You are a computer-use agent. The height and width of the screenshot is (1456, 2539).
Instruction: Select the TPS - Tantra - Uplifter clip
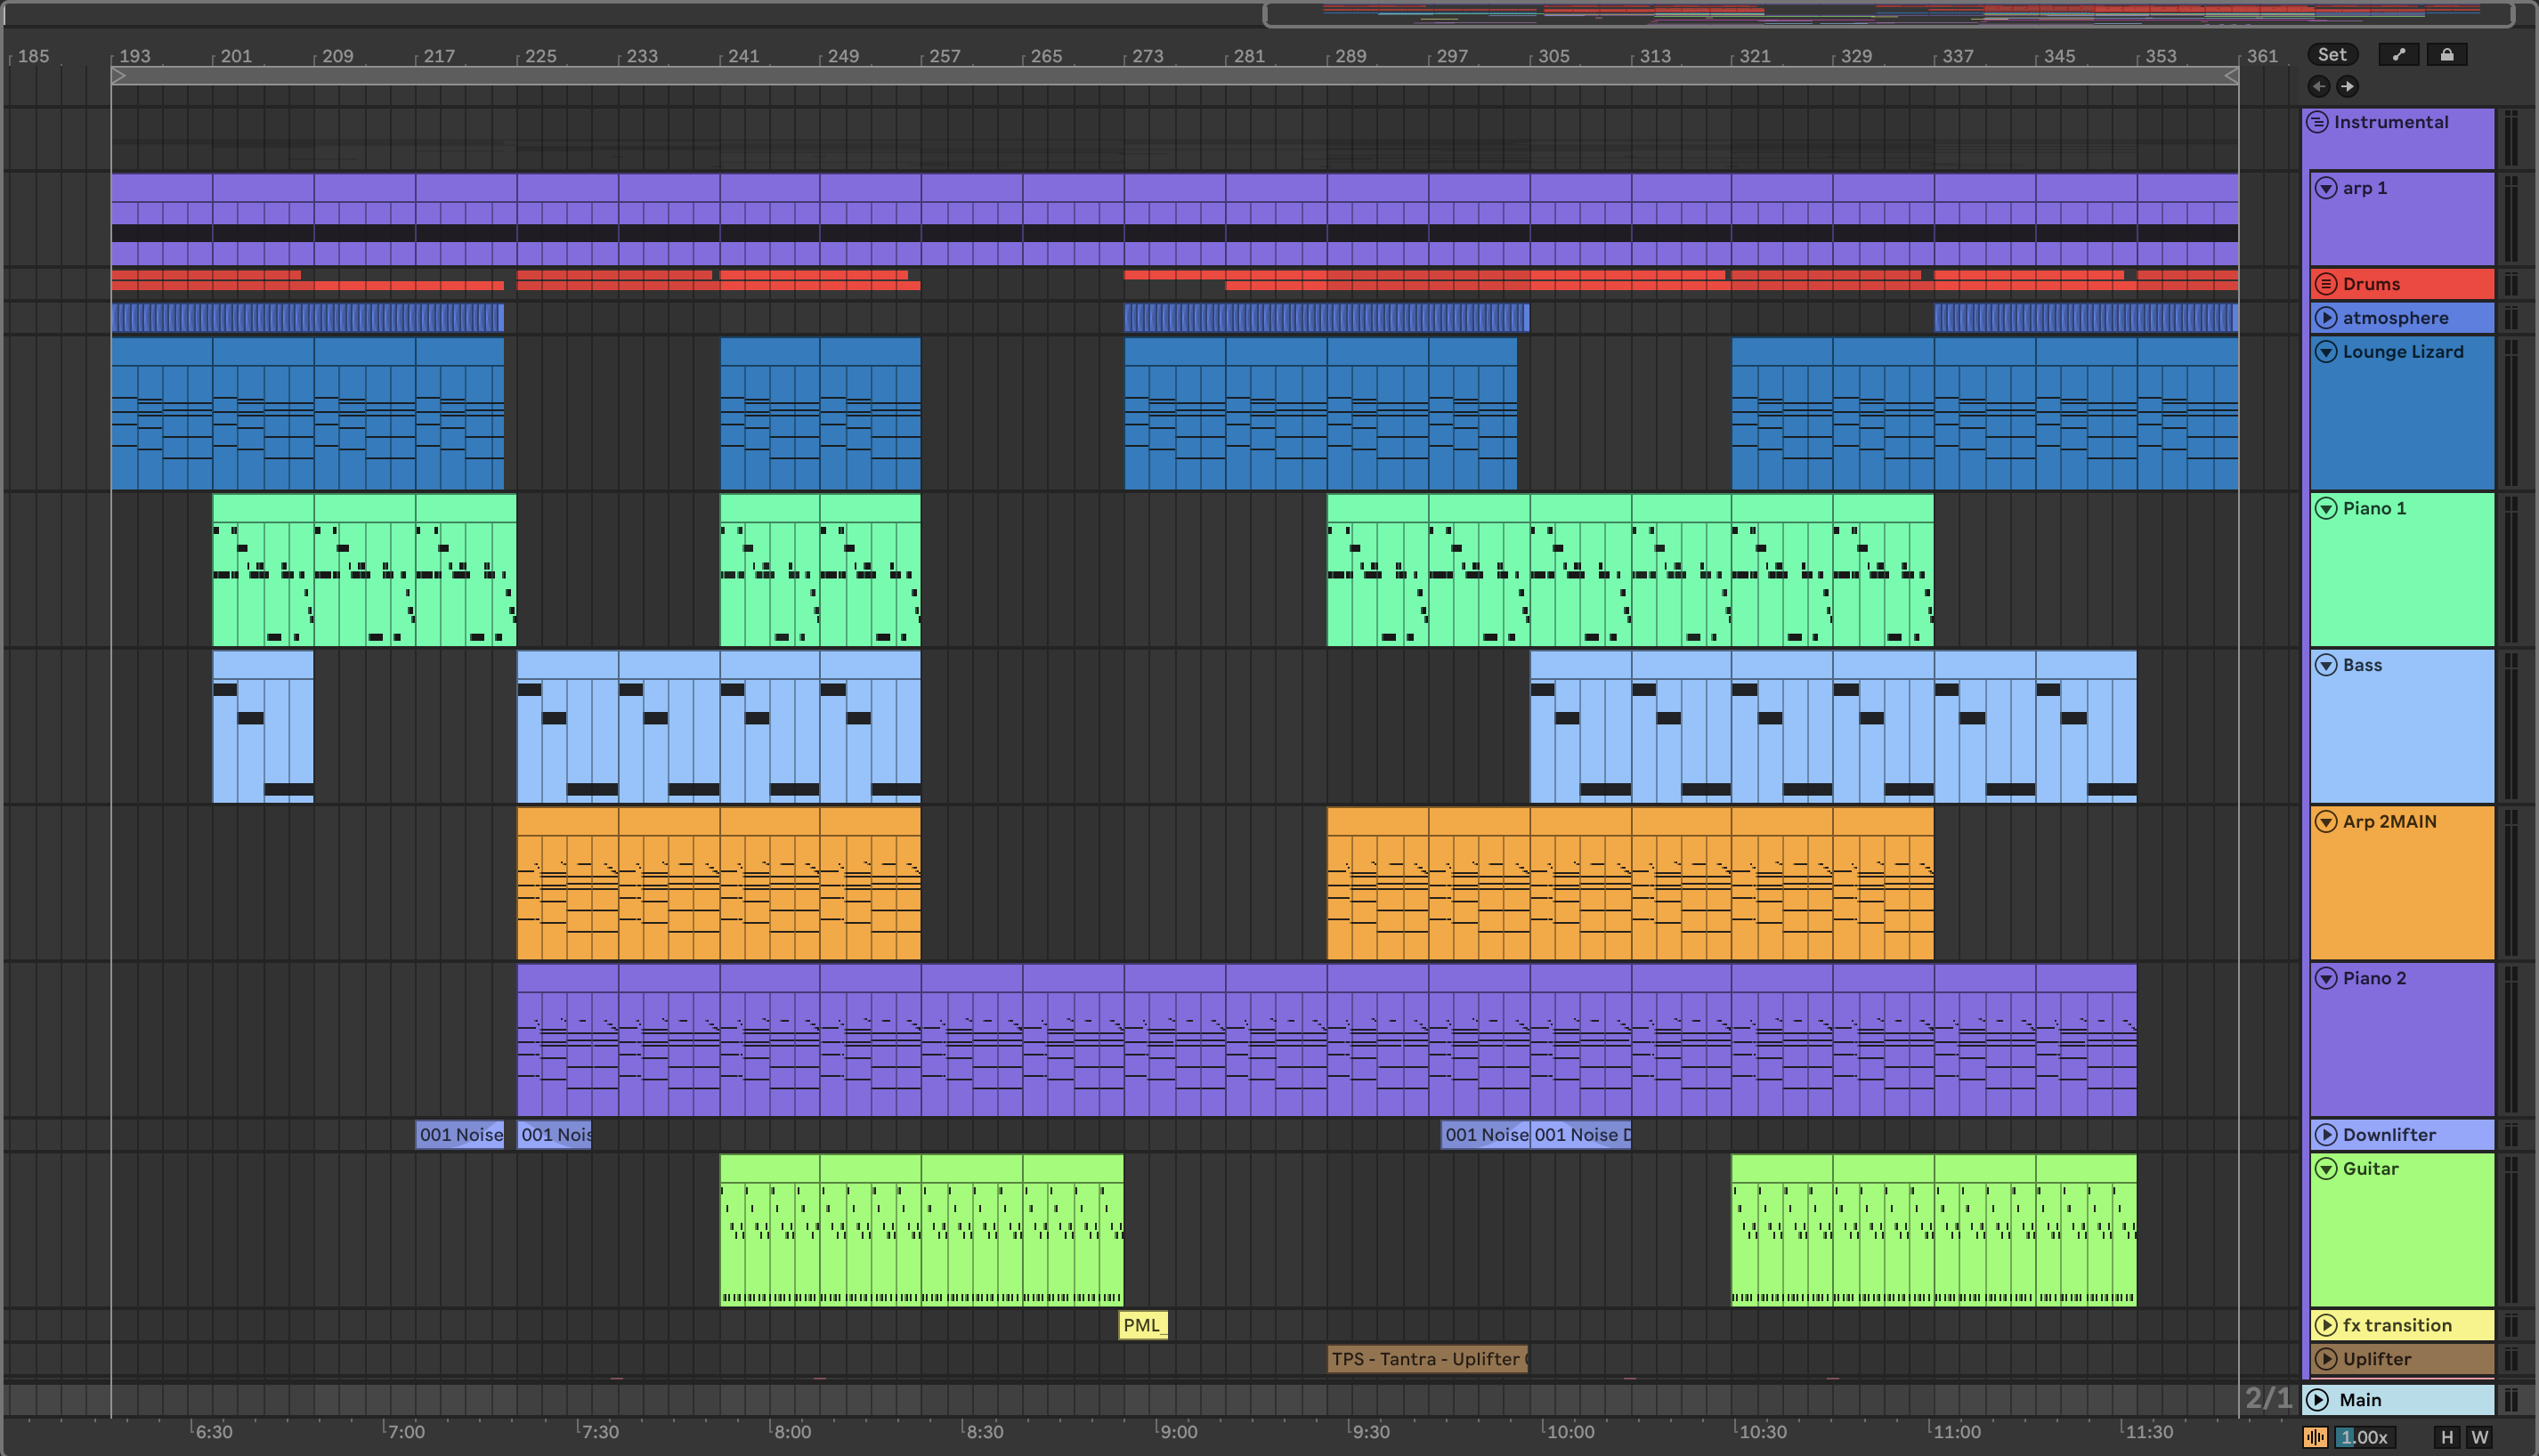click(x=1427, y=1359)
